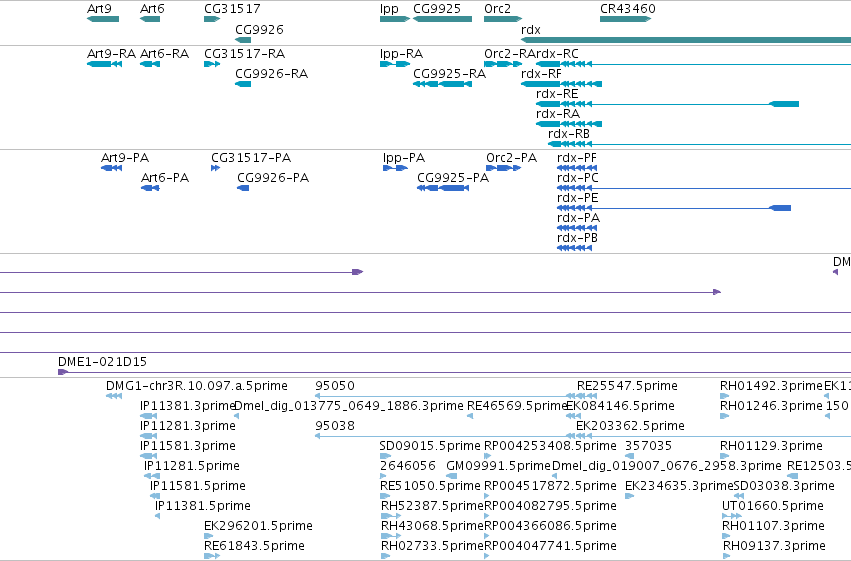Select the DMG1-chr3R.10.097.a.5prime label
Viewport: 851px width, 561px height.
[x=197, y=386]
